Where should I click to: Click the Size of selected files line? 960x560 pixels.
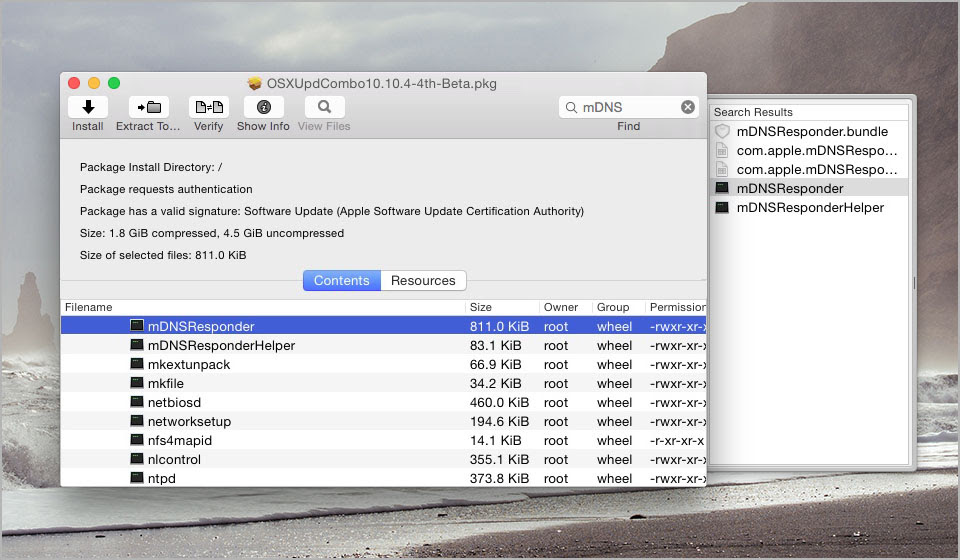click(163, 255)
